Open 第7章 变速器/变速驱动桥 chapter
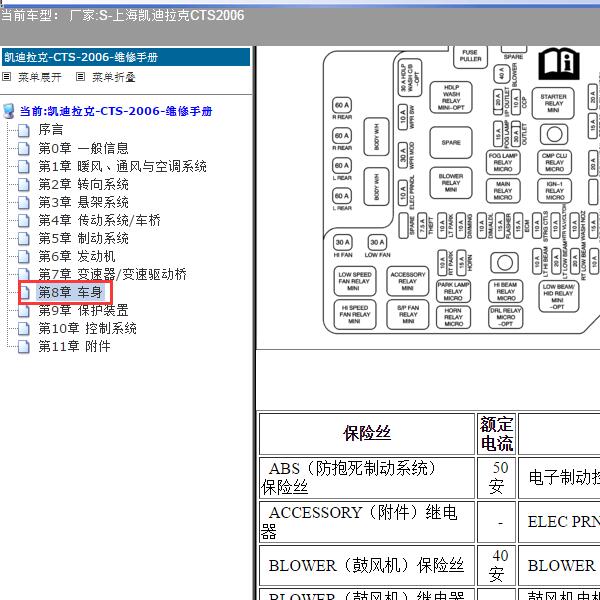The image size is (600, 600). pos(112,274)
